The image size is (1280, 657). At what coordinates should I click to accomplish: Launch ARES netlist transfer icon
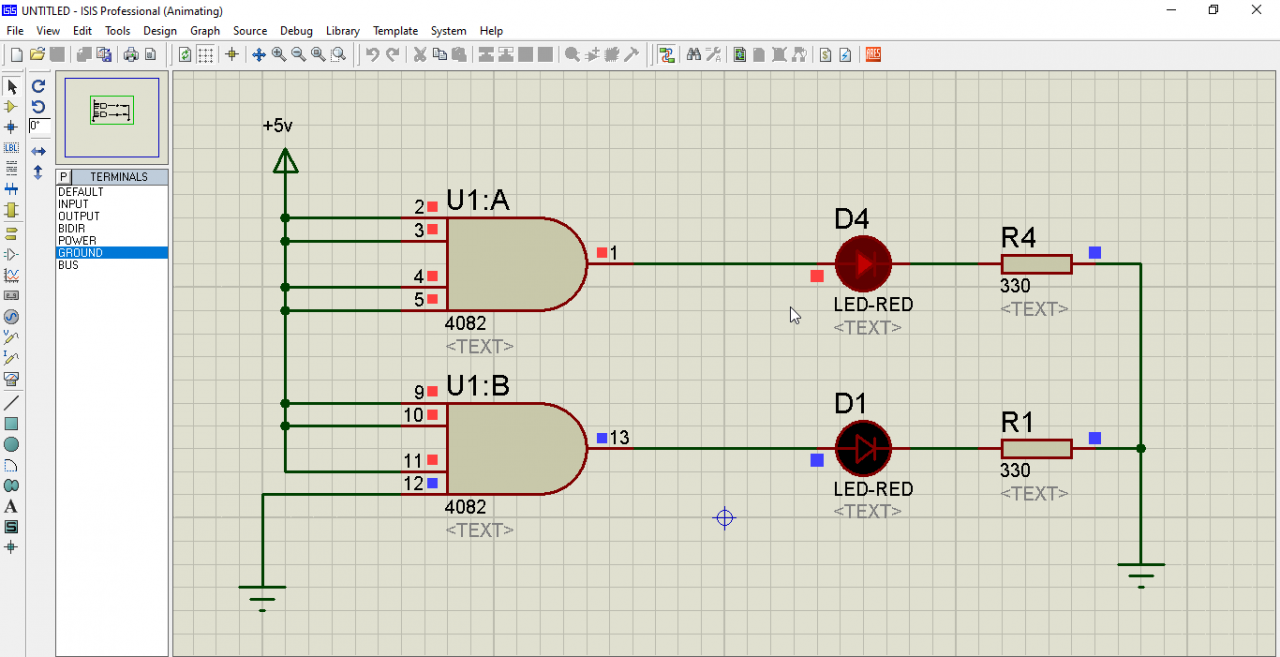point(873,54)
